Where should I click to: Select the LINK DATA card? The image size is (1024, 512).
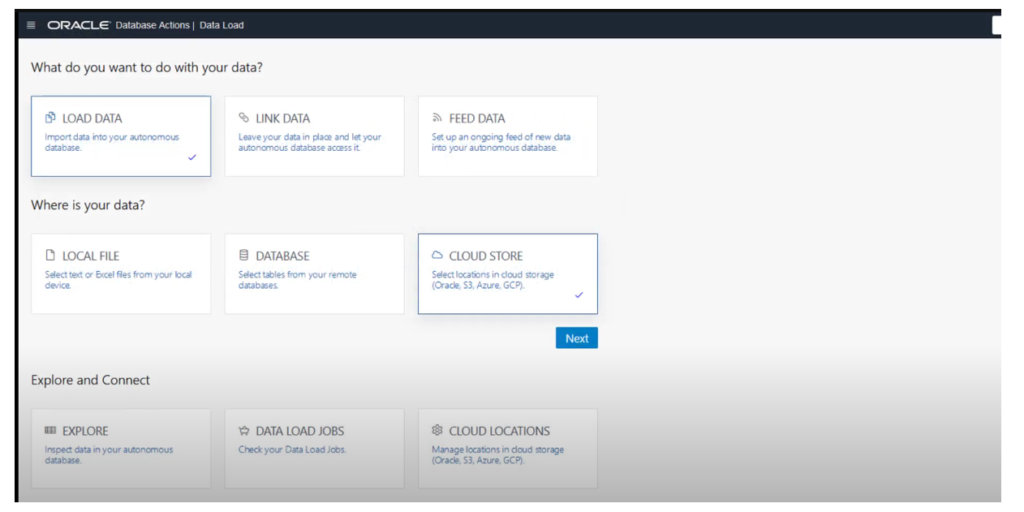click(314, 136)
